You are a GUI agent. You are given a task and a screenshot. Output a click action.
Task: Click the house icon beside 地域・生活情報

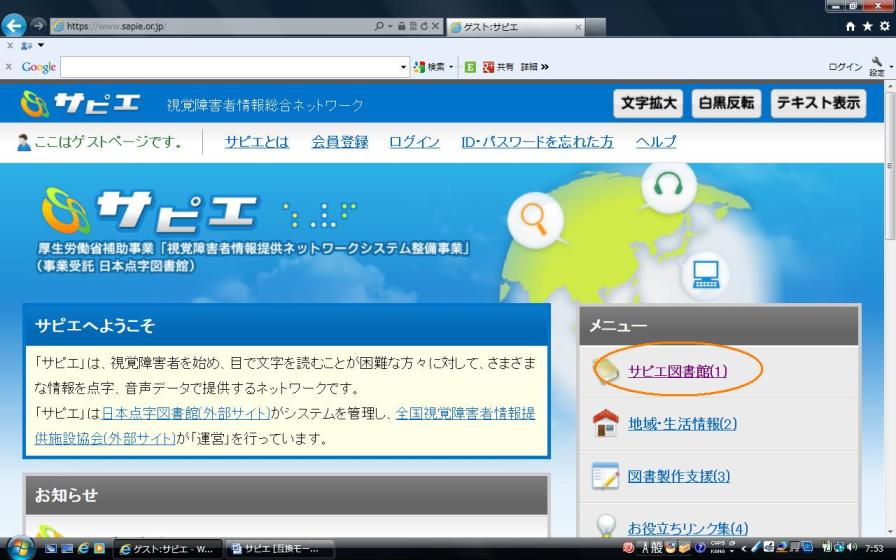pos(606,423)
